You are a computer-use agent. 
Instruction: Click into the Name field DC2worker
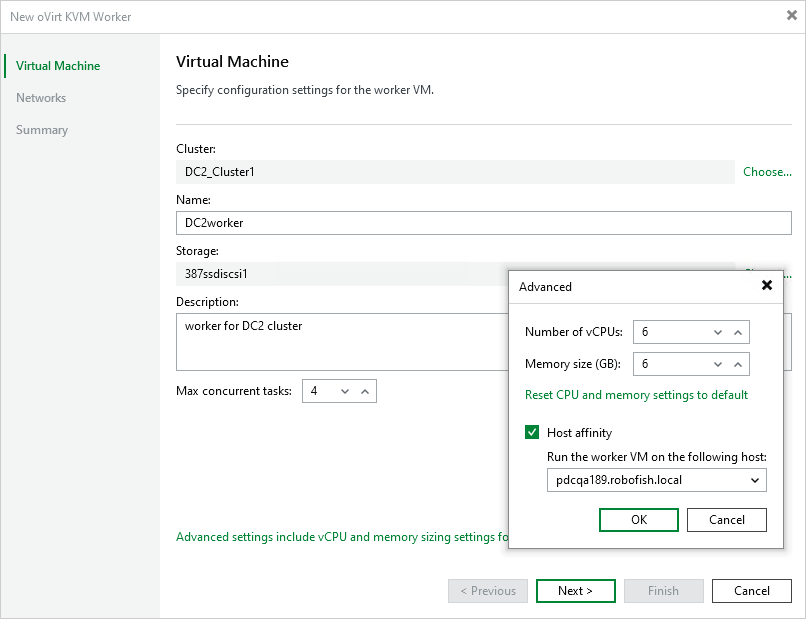(x=483, y=223)
